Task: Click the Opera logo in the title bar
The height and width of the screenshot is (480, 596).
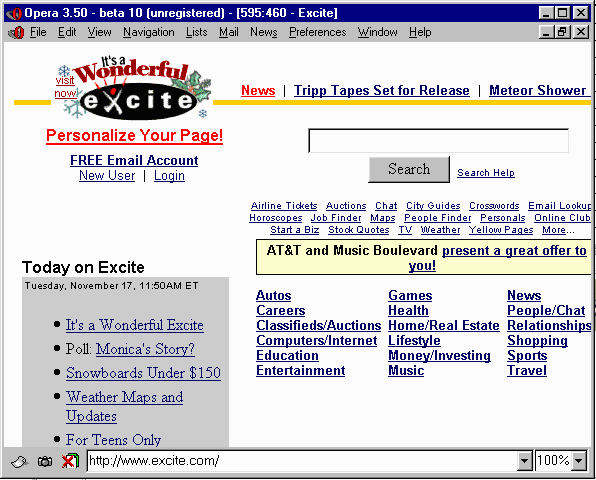Action: click(x=14, y=13)
